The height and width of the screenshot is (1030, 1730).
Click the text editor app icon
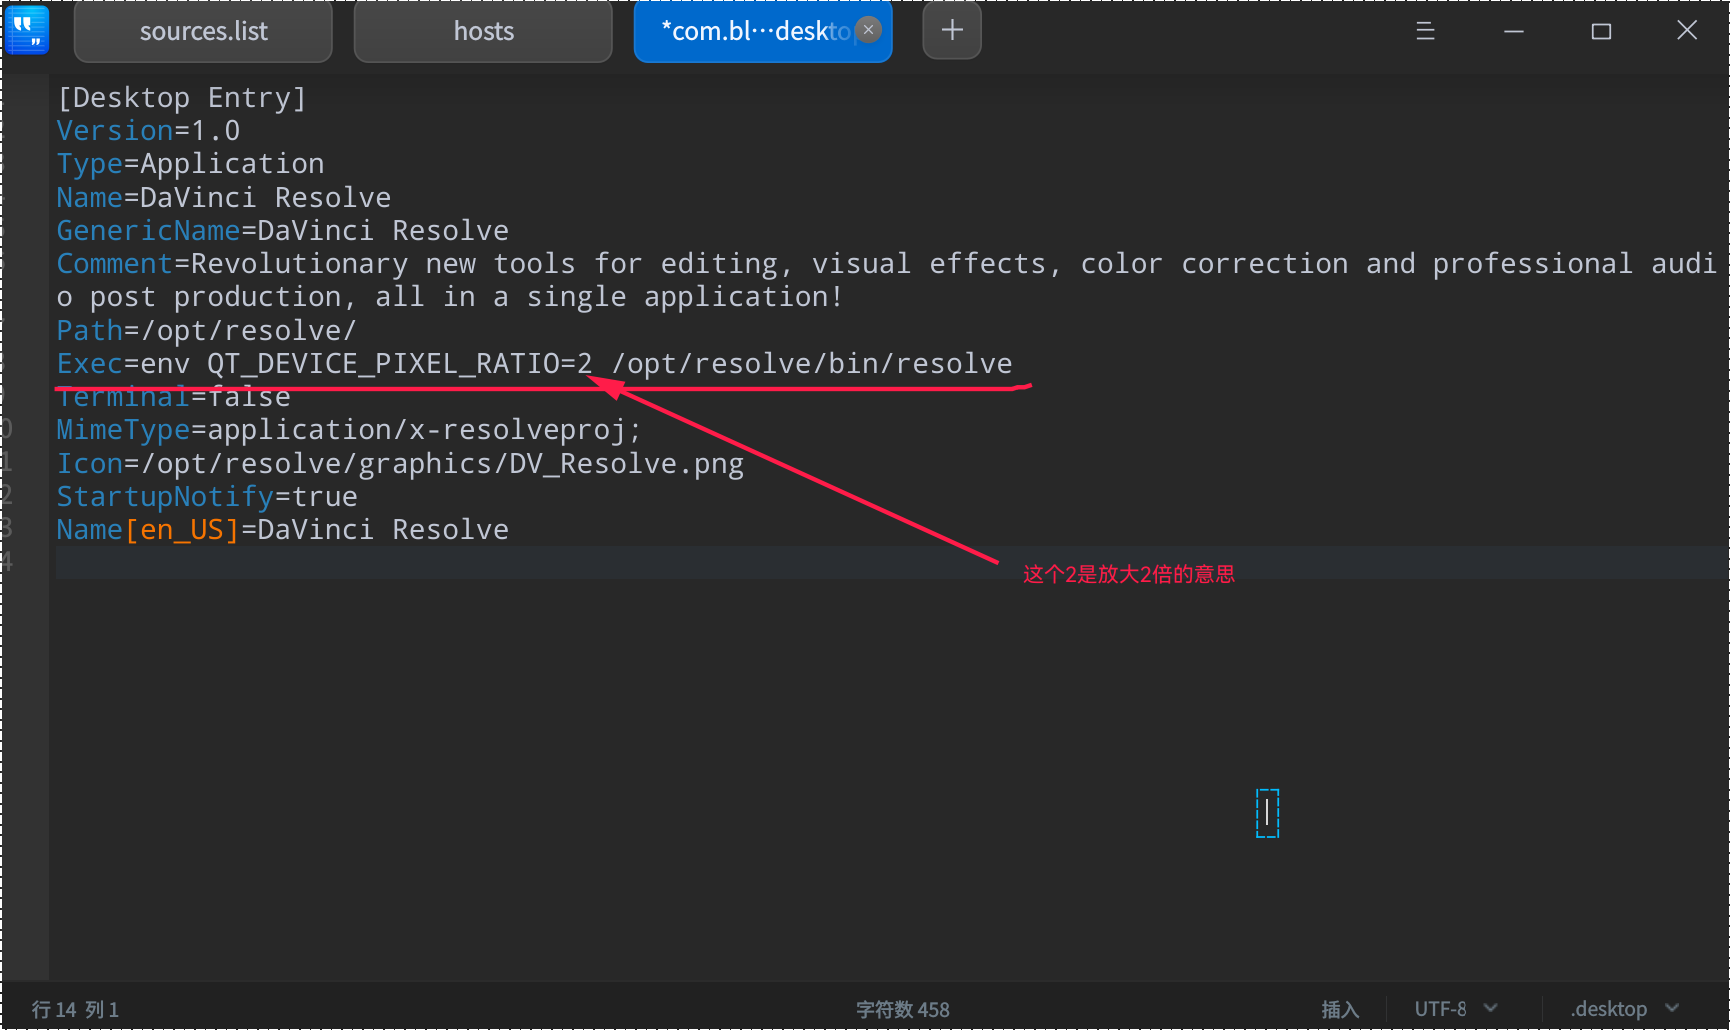point(27,30)
